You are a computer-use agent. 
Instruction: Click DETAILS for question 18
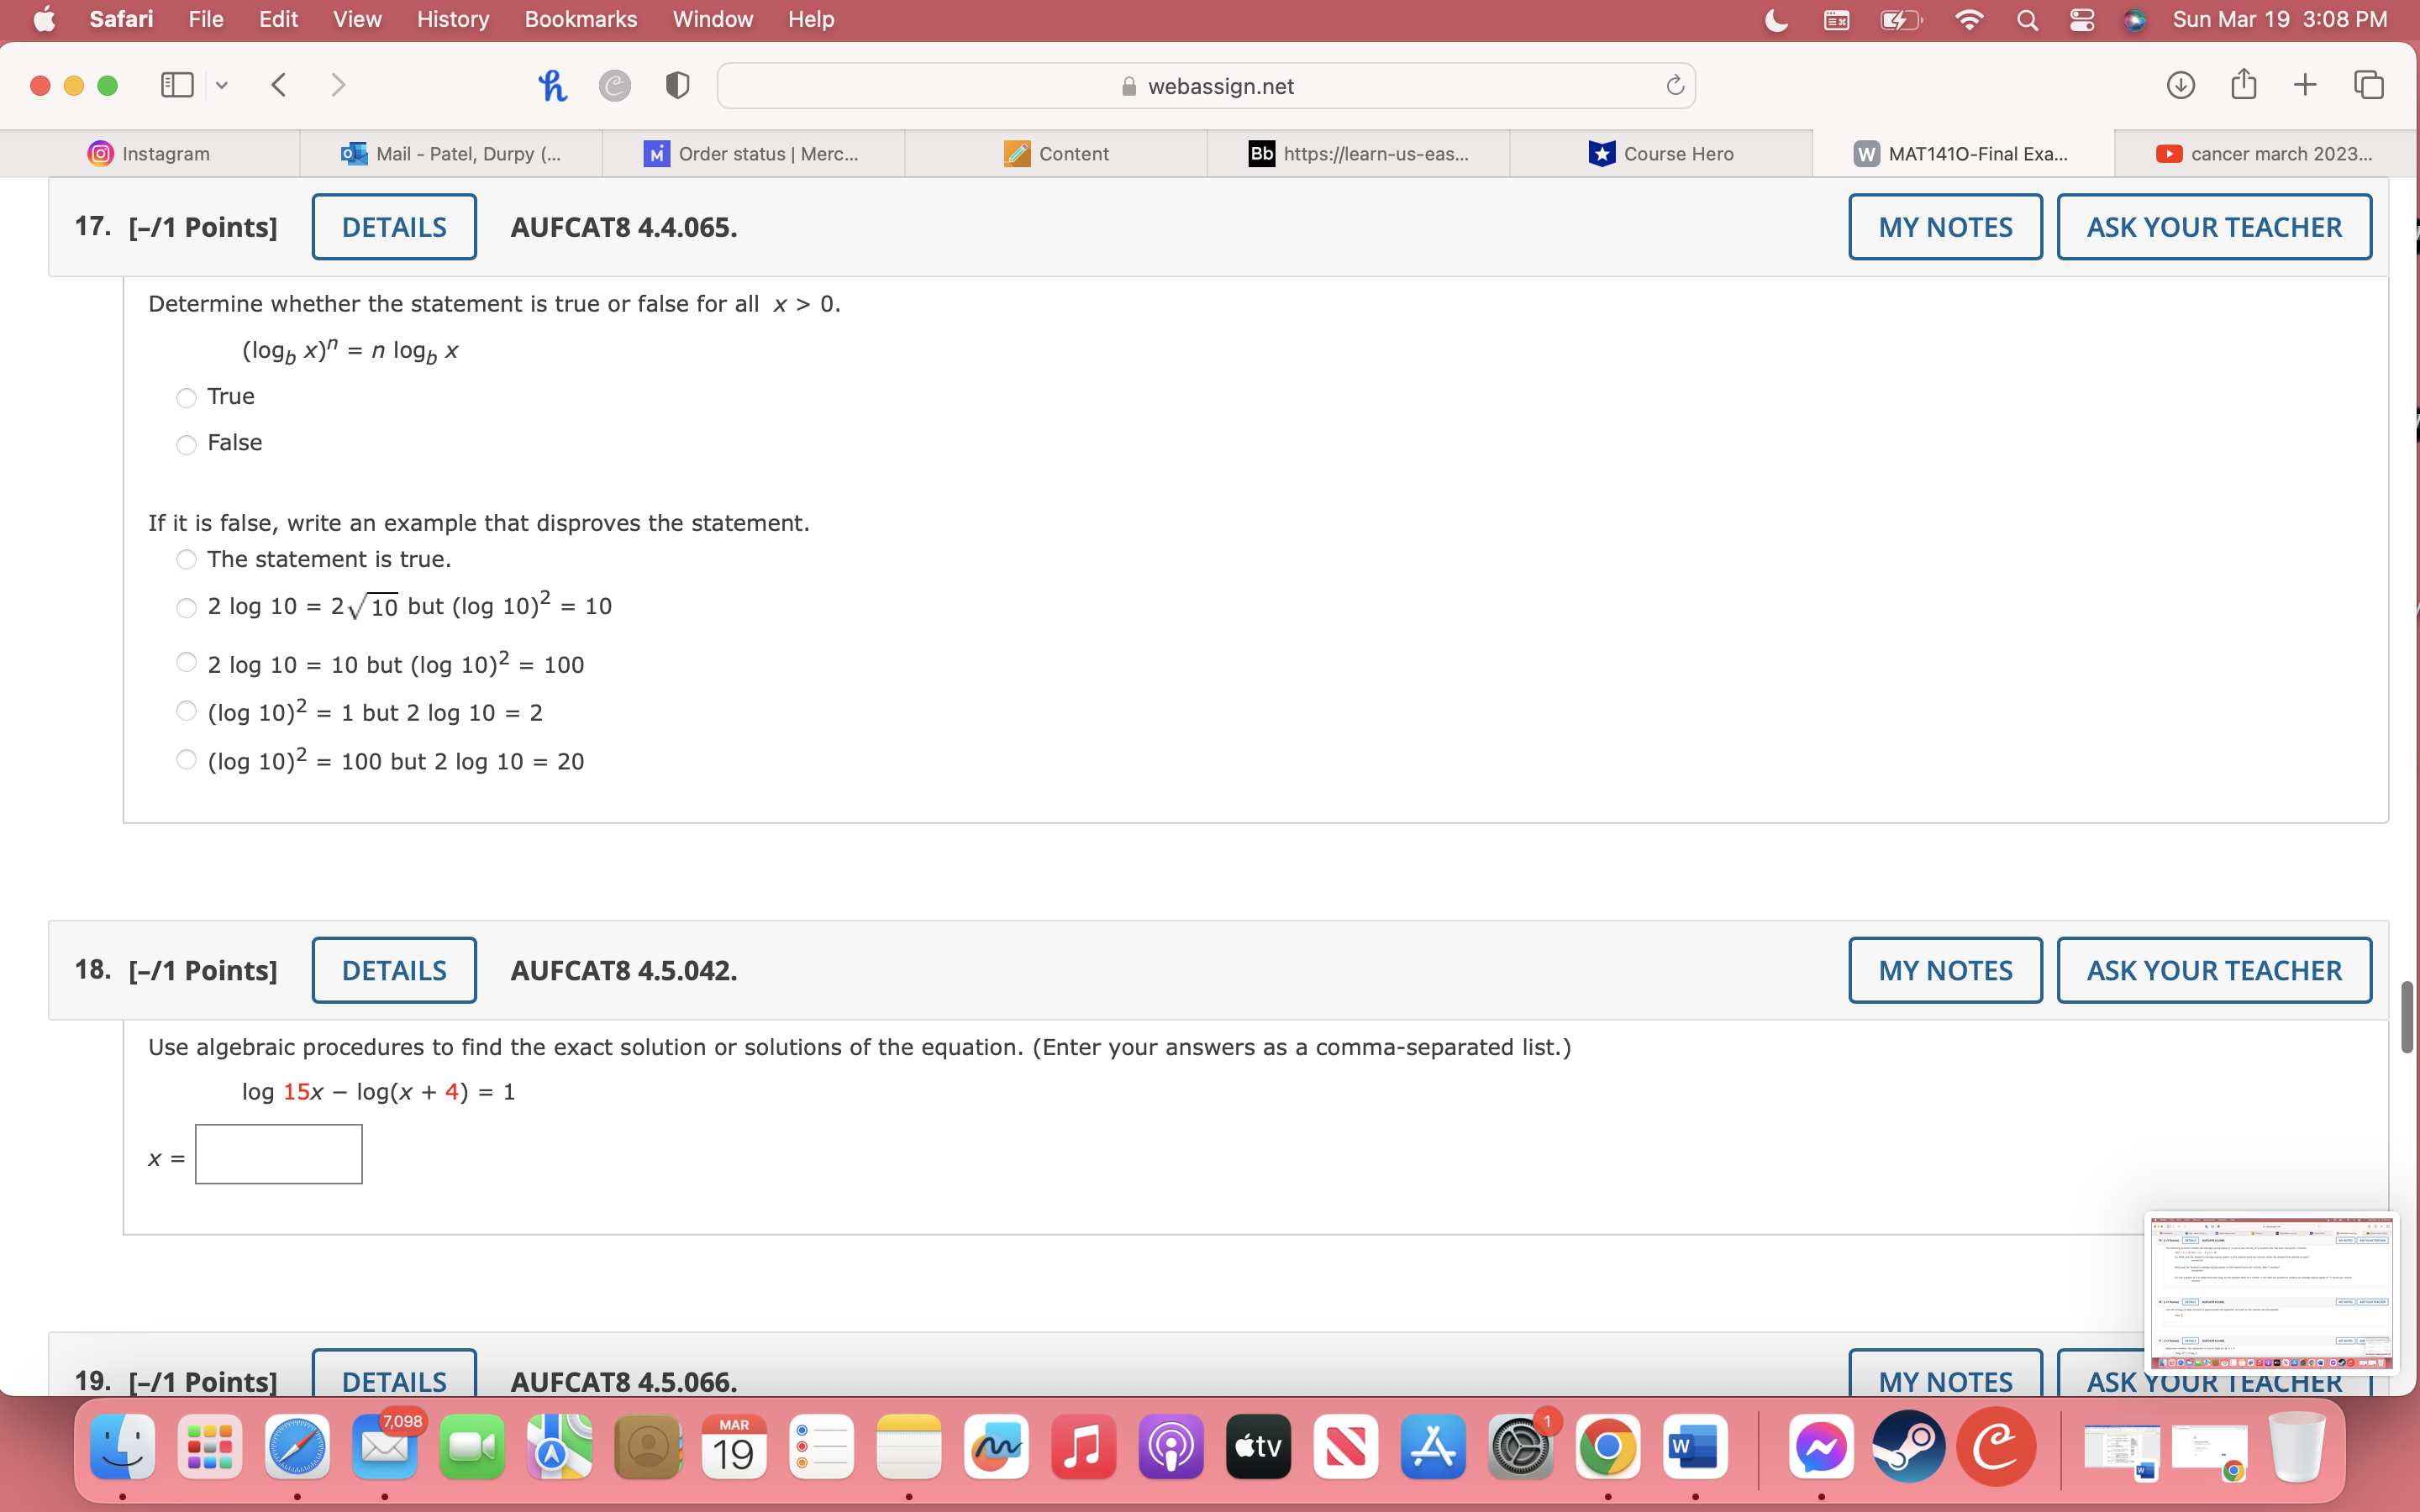tap(393, 969)
